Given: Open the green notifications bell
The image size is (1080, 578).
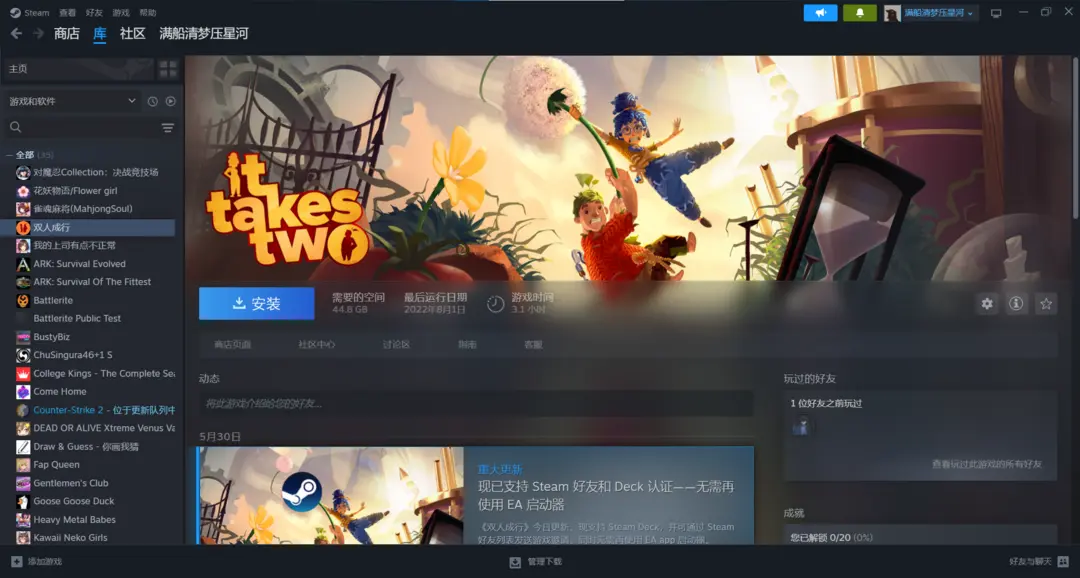Looking at the screenshot, I should click(860, 13).
